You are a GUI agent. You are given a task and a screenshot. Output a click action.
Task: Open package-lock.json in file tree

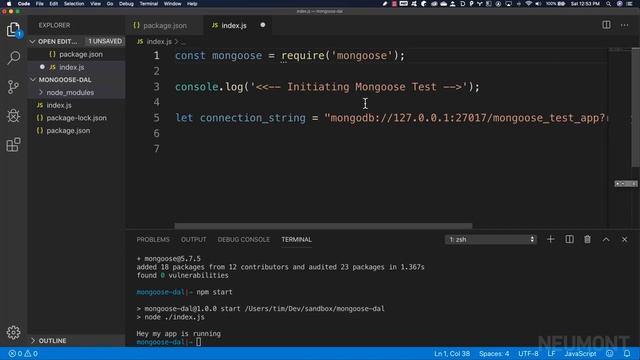click(76, 118)
